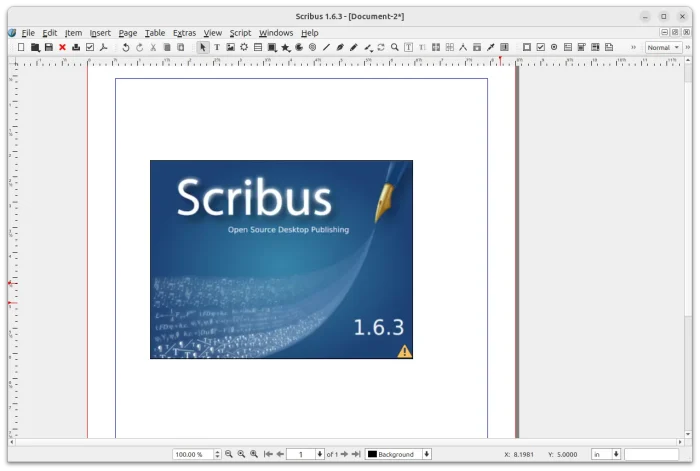Viewport: 700px width, 471px height.
Task: Click the Print toolbar icon
Action: click(x=76, y=47)
